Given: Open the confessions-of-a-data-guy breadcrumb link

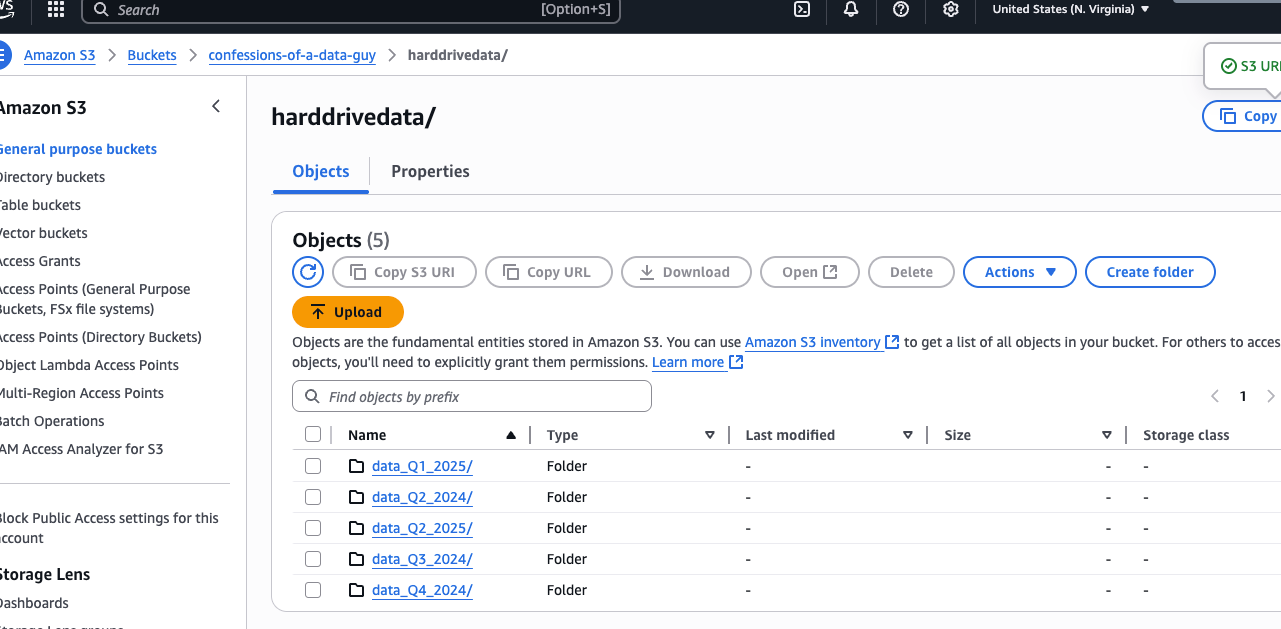Looking at the screenshot, I should [x=292, y=55].
